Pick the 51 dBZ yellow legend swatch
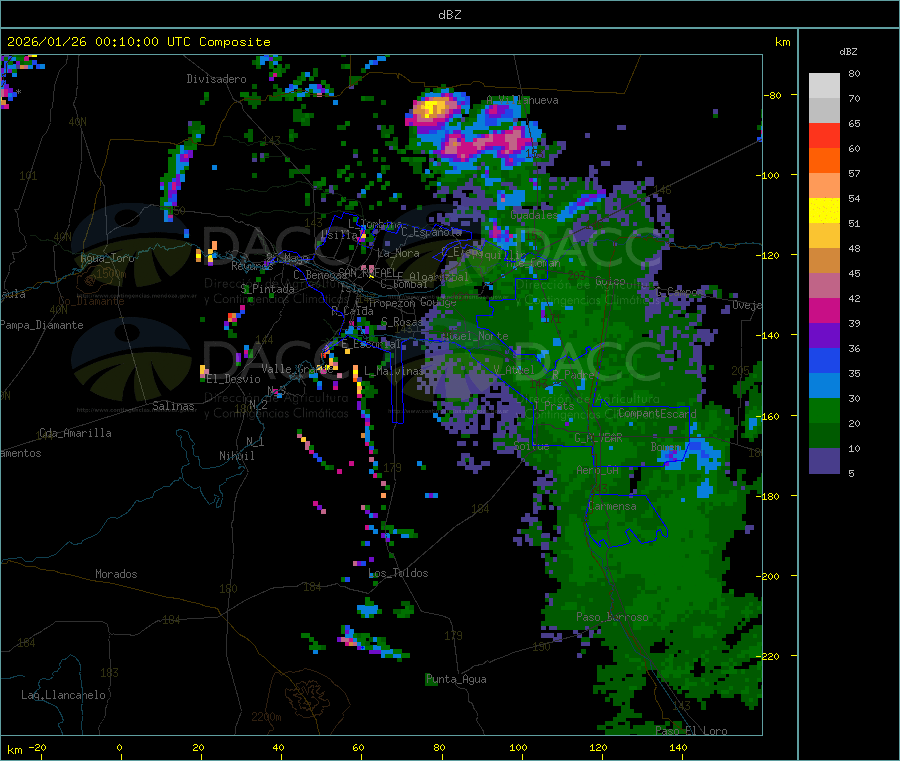The width and height of the screenshot is (900, 761). coord(824,211)
